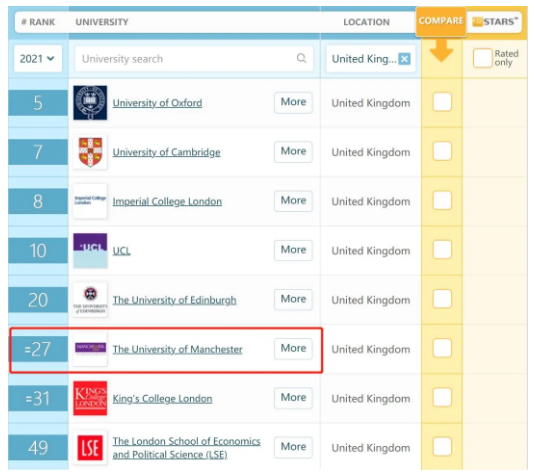Select the Stars tab header
This screenshot has width=537, height=475.
[x=495, y=22]
